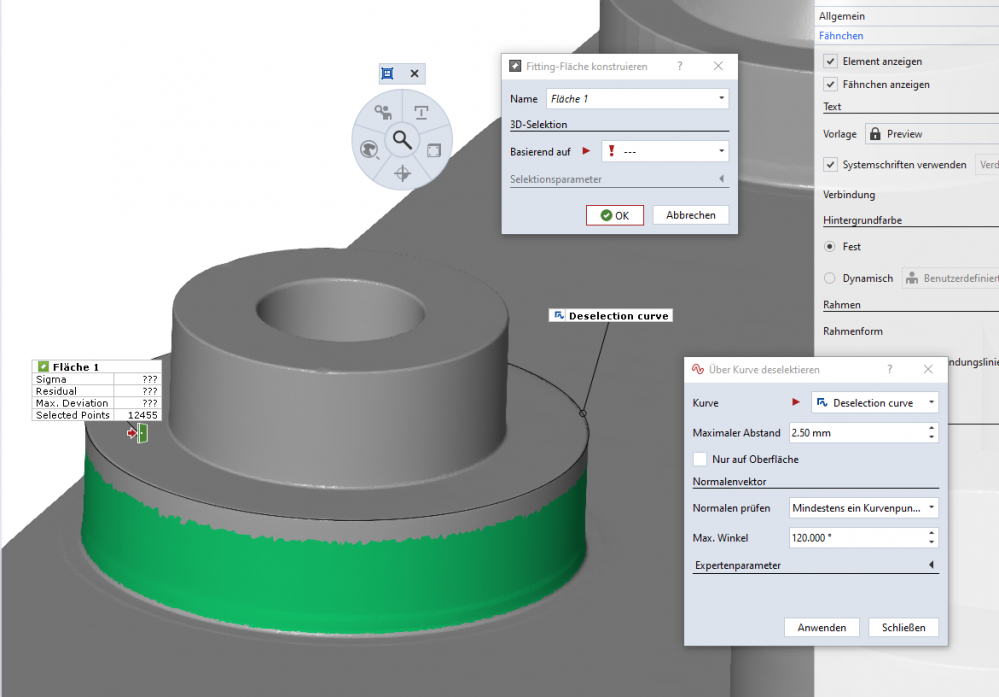Select the person-shaped icon in radial menu

pos(382,112)
